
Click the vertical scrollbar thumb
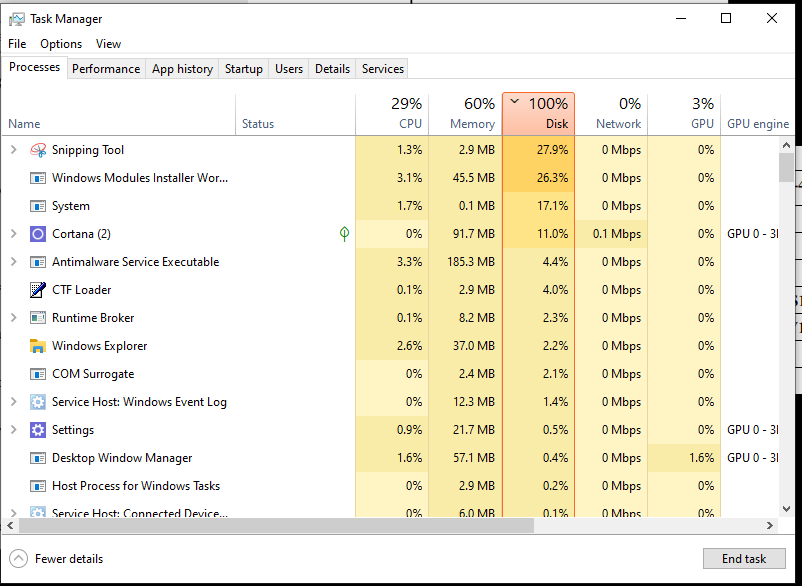(787, 167)
